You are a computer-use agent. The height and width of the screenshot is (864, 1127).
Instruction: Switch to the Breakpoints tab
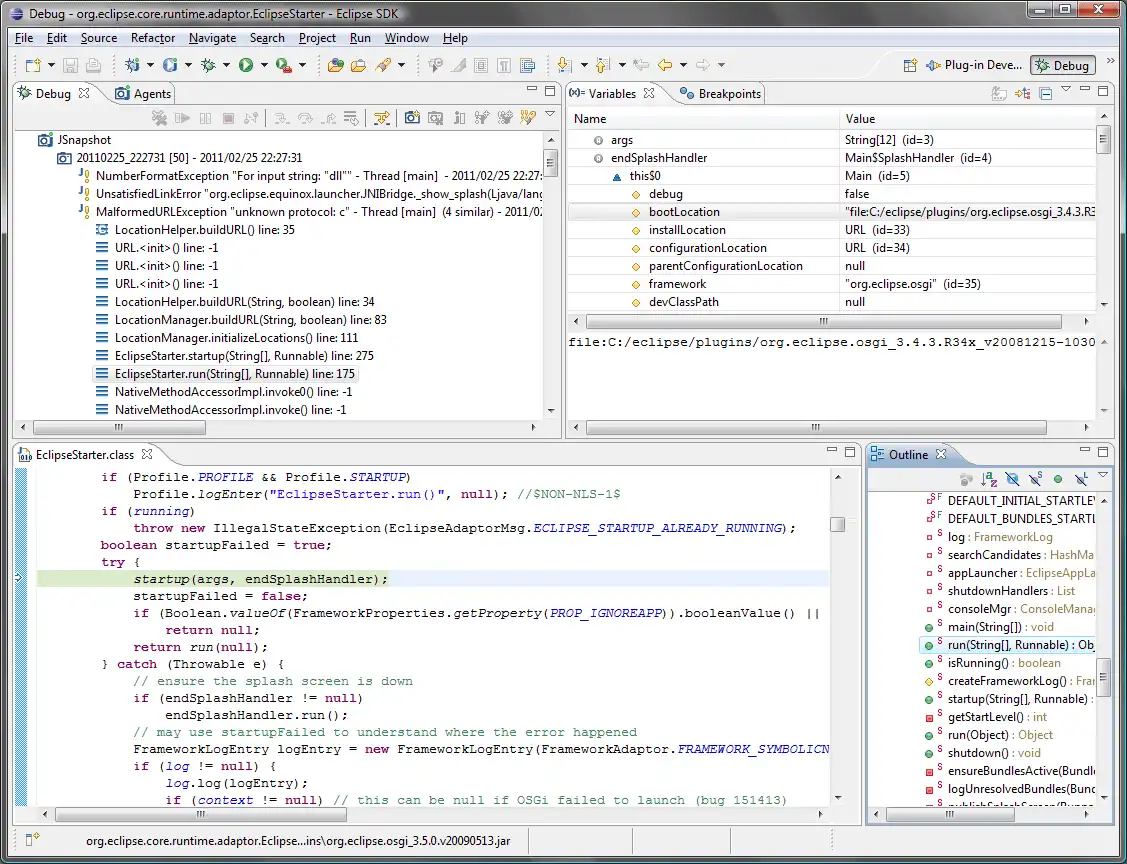tap(720, 93)
